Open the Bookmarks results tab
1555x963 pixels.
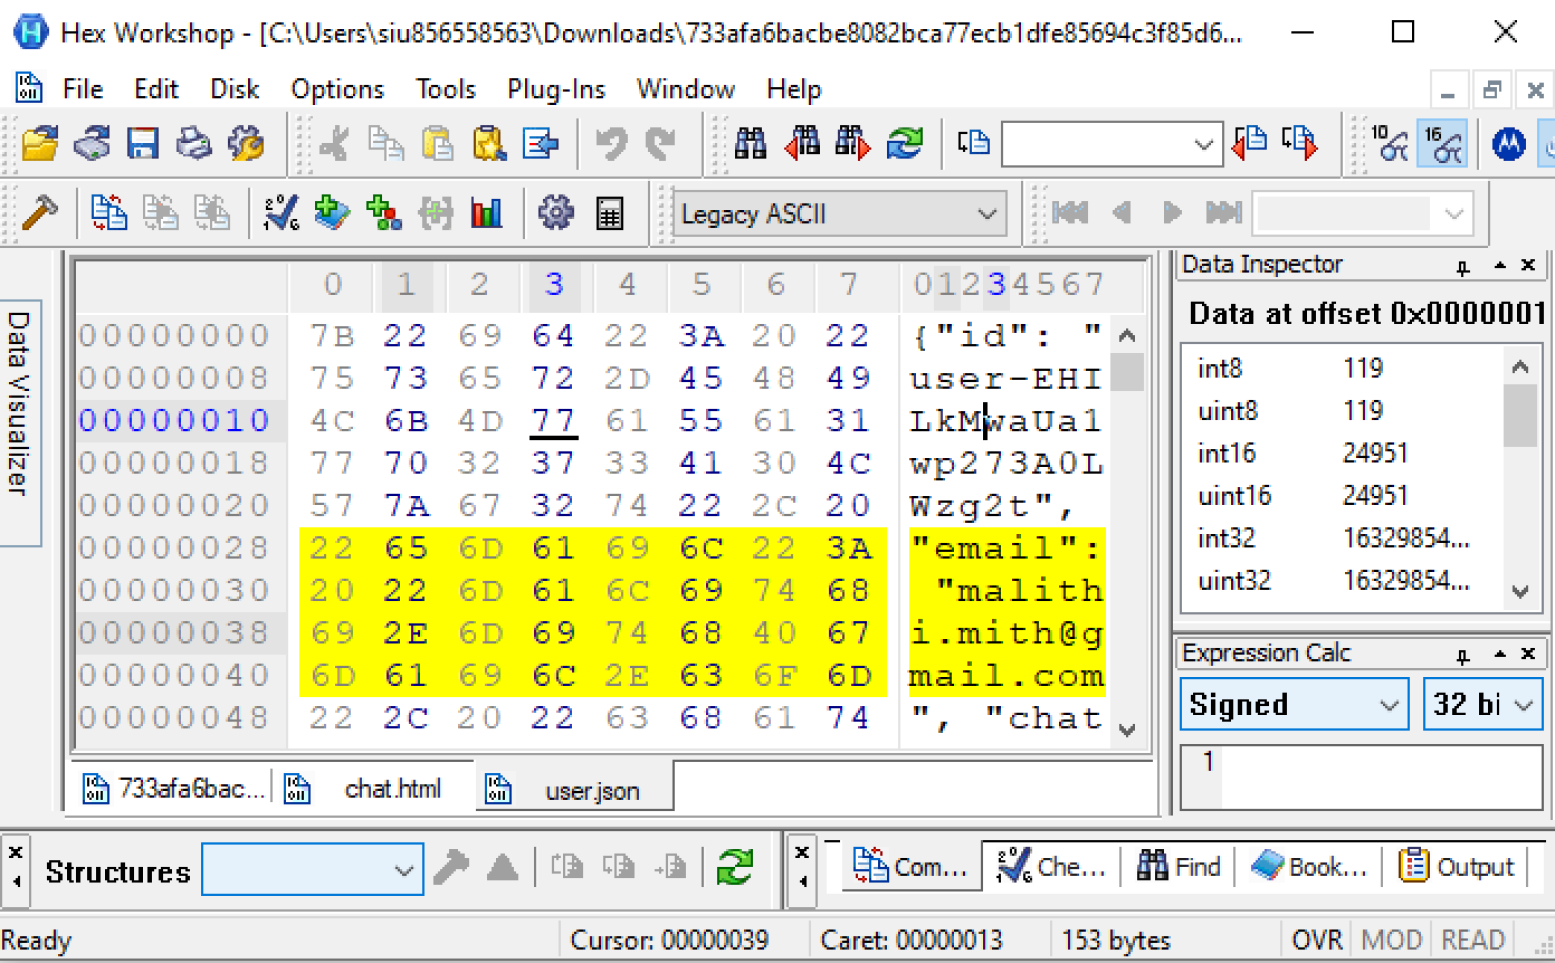point(1309,866)
